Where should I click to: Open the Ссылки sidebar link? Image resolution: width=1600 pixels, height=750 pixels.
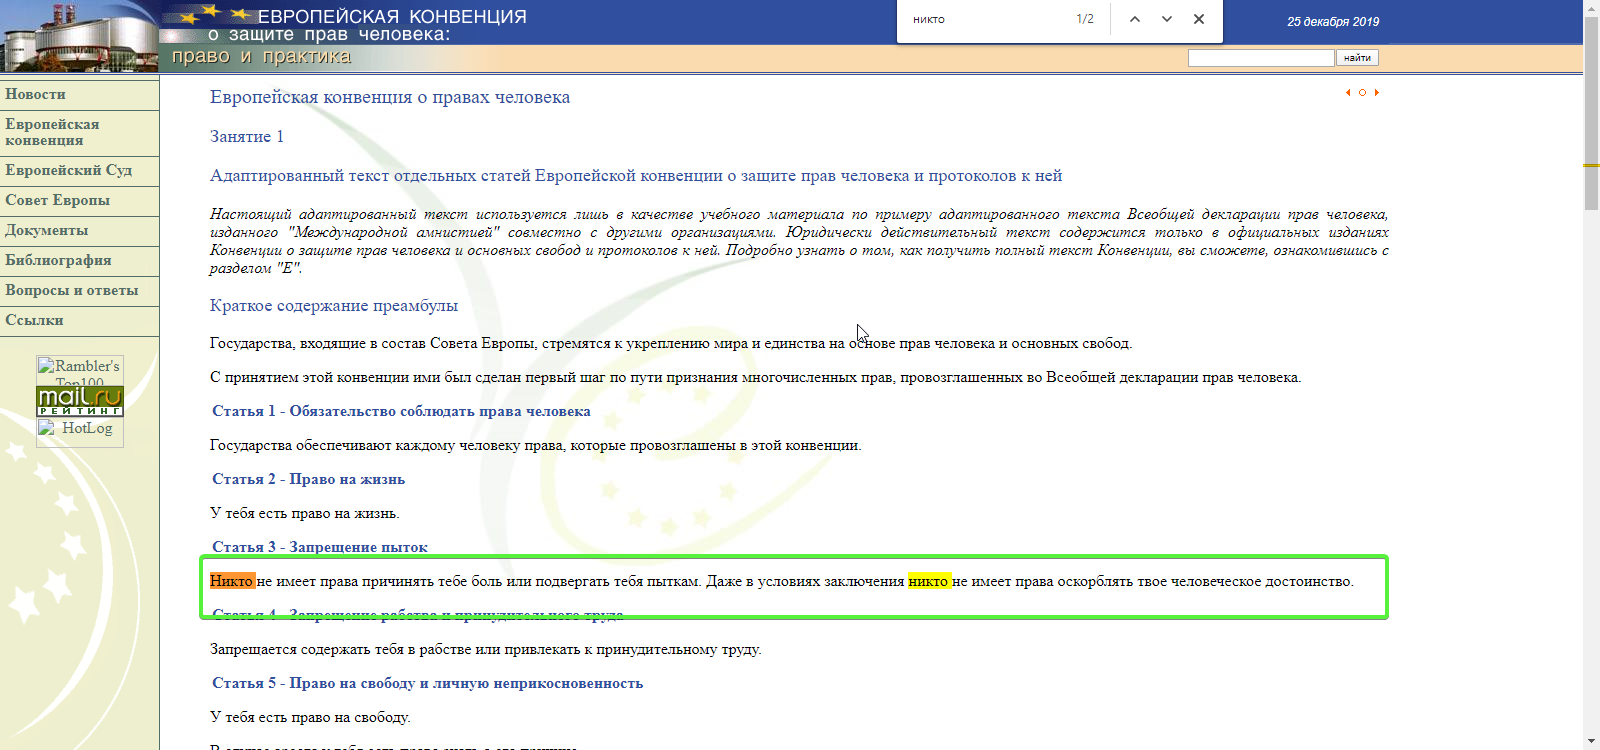point(34,320)
